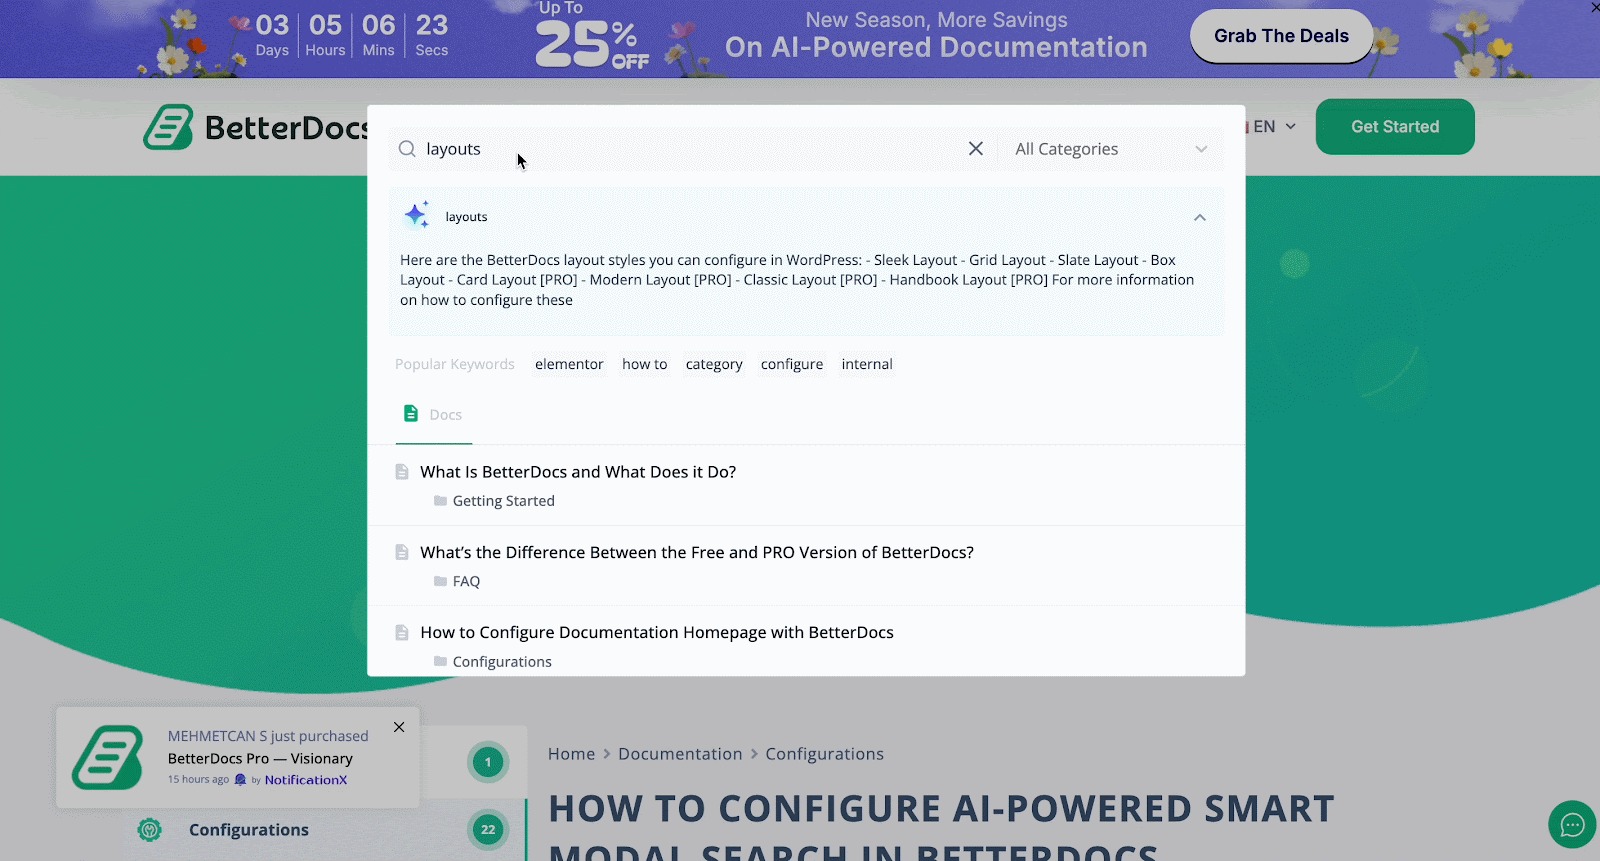Collapse the AI answer with the chevron
1600x861 pixels.
pyautogui.click(x=1200, y=217)
